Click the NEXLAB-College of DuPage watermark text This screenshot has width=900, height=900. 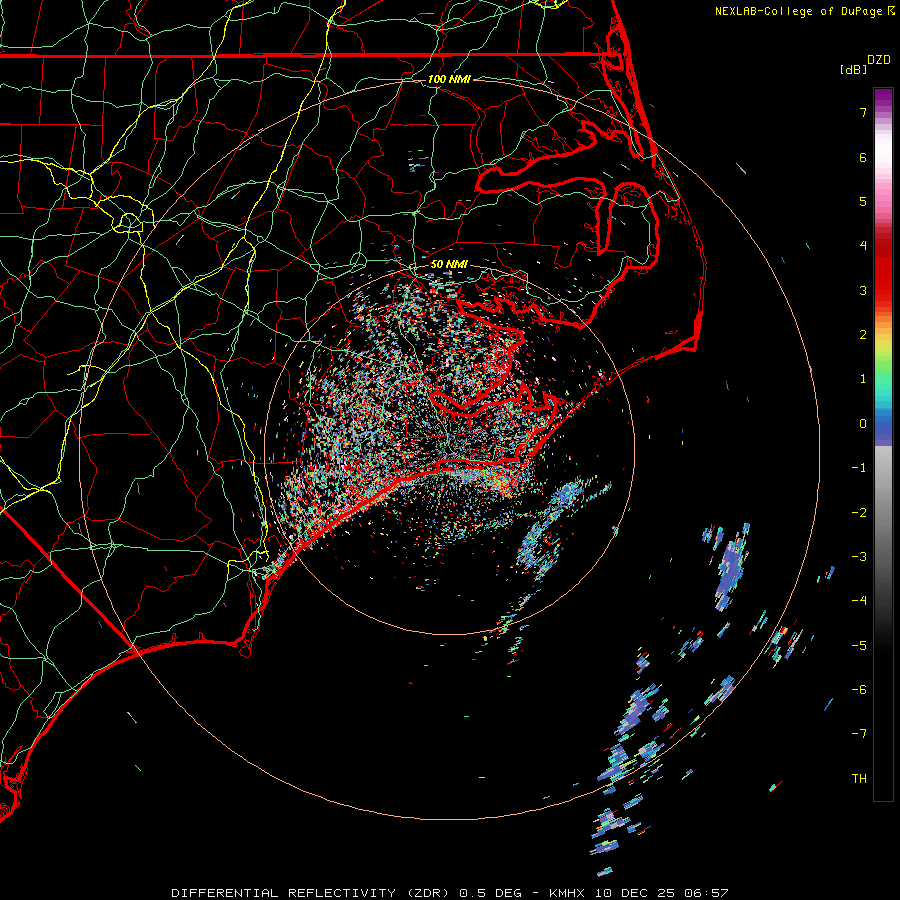coord(805,11)
